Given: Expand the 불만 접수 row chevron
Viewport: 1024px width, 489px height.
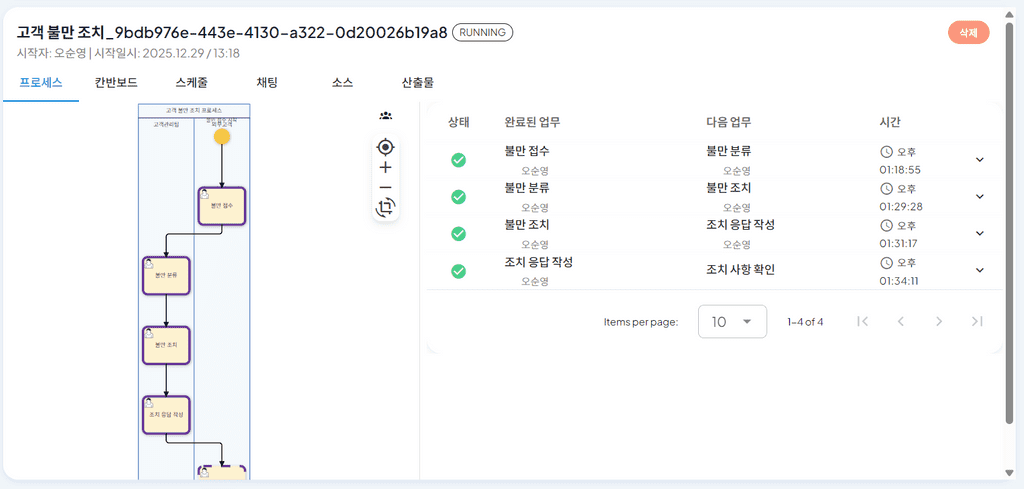Looking at the screenshot, I should pyautogui.click(x=979, y=160).
